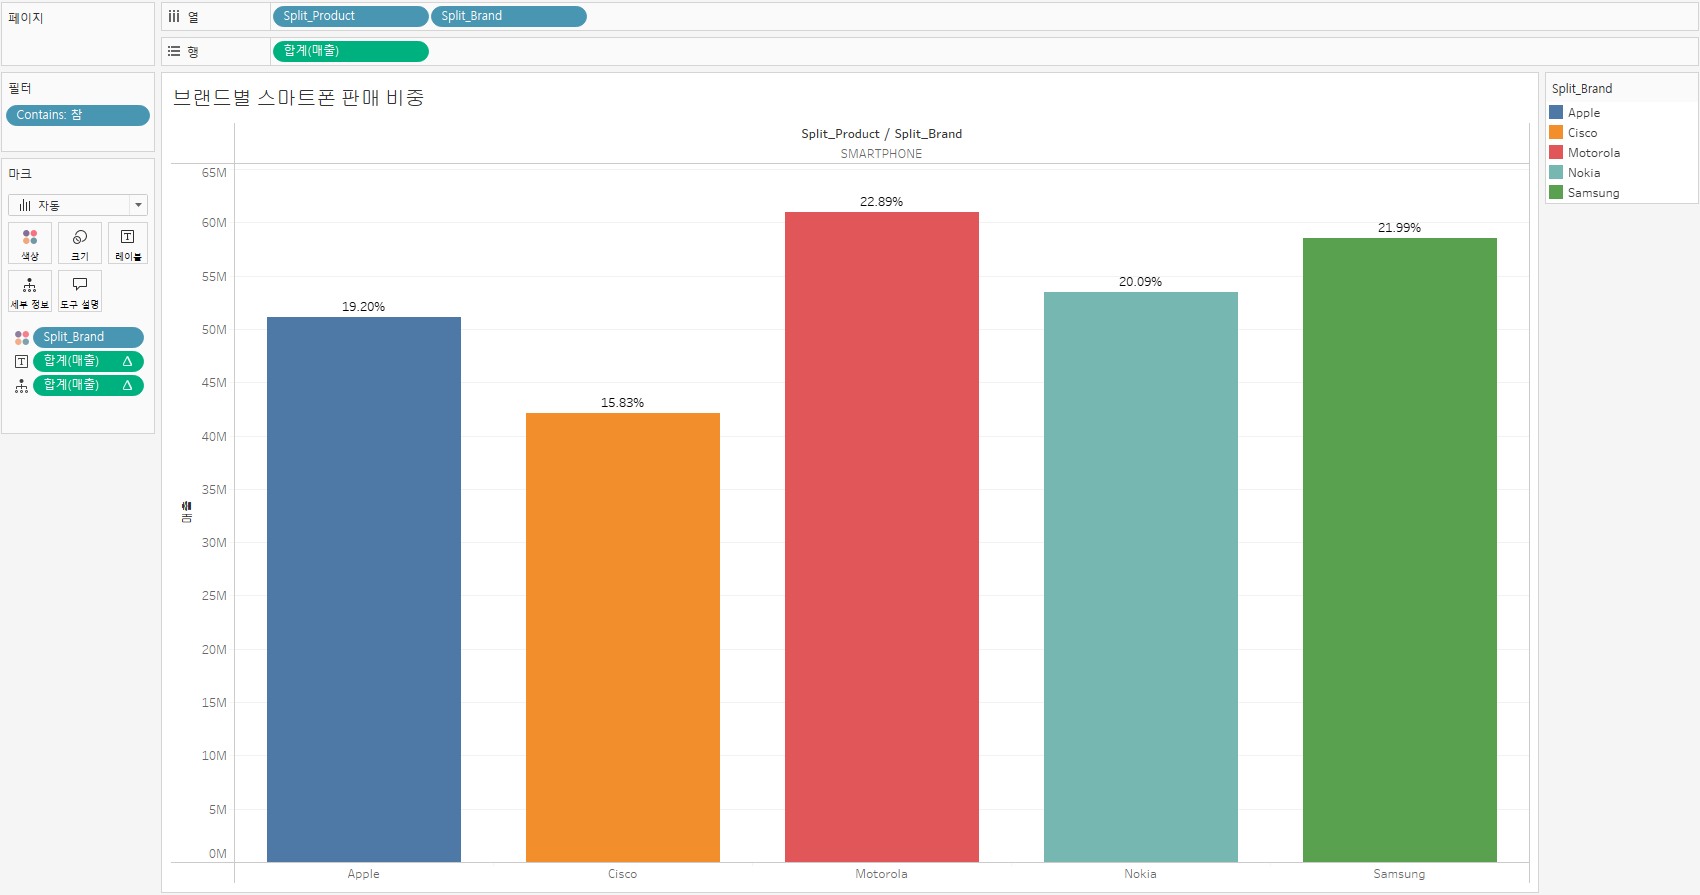Click the Apple blue legend swatch

[x=1556, y=112]
